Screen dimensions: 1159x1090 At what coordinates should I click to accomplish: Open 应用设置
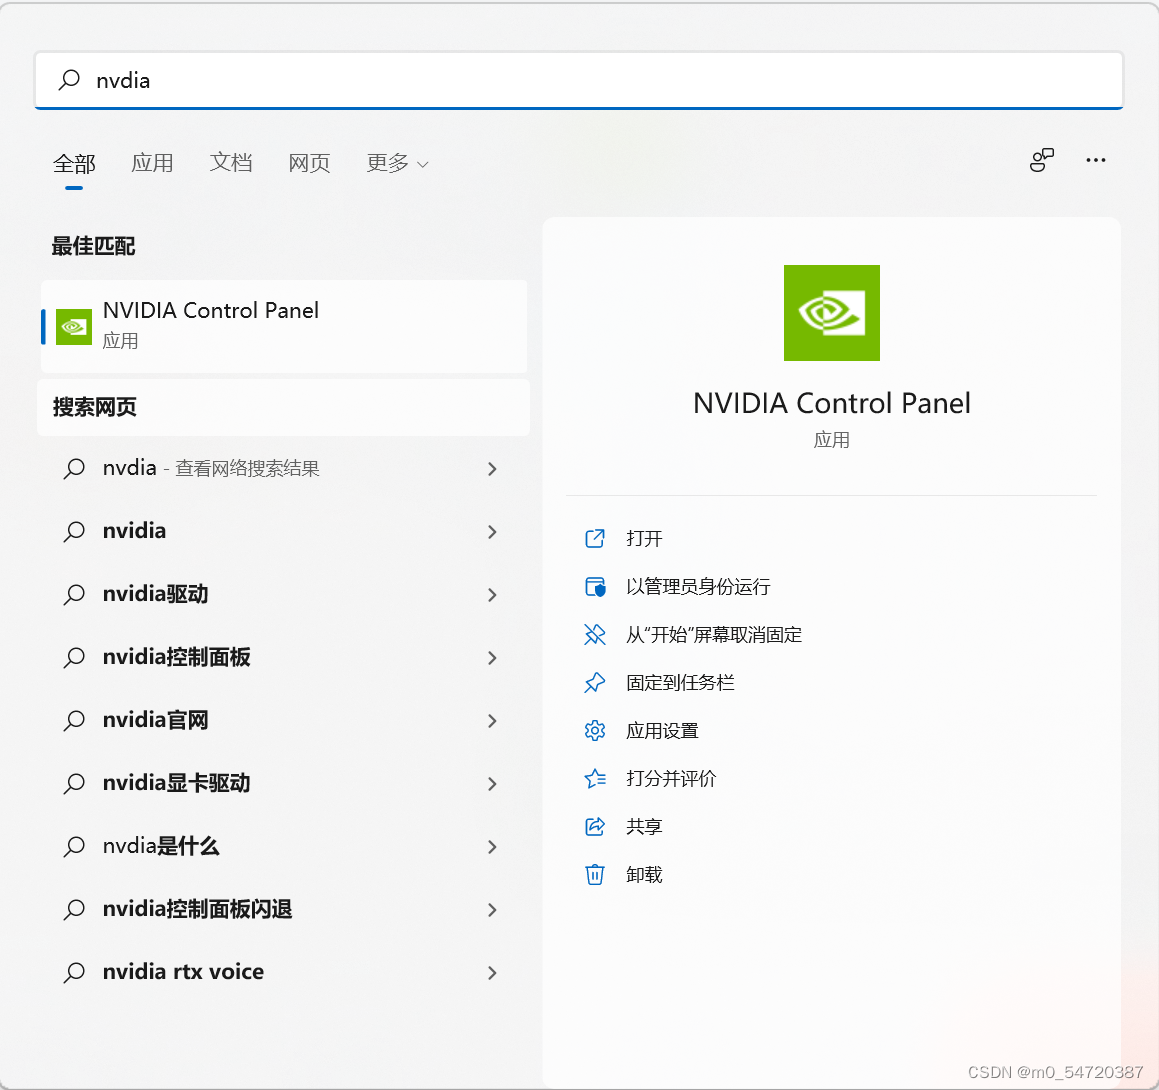pos(662,731)
